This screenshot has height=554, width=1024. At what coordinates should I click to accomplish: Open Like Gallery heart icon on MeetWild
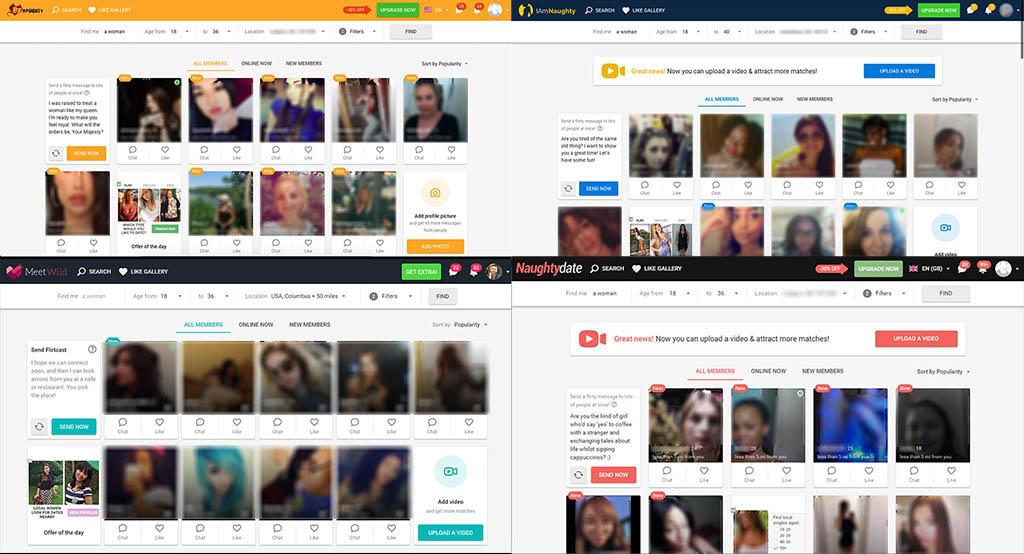[x=123, y=272]
